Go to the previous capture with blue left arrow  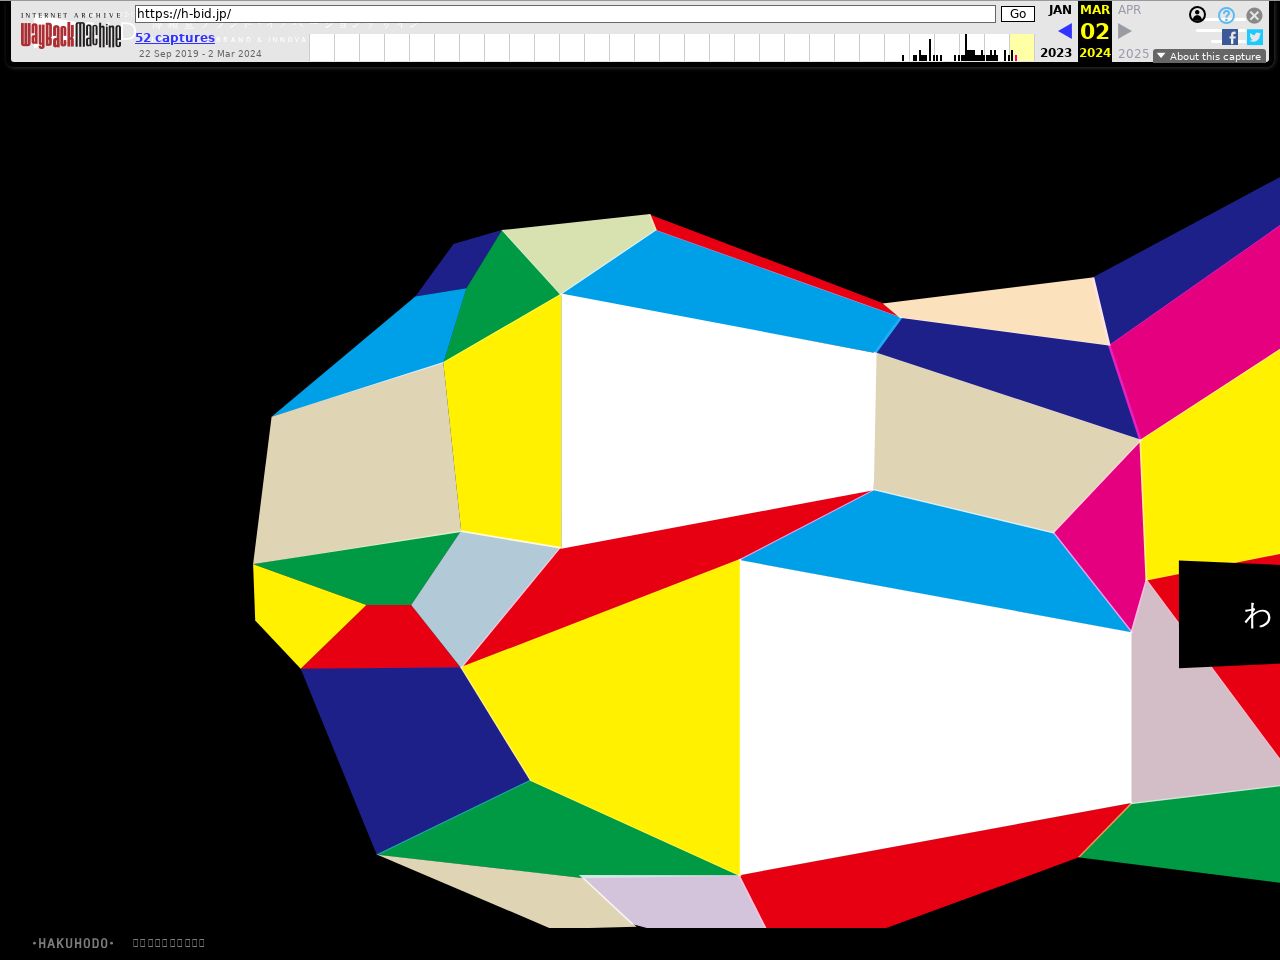(x=1065, y=31)
